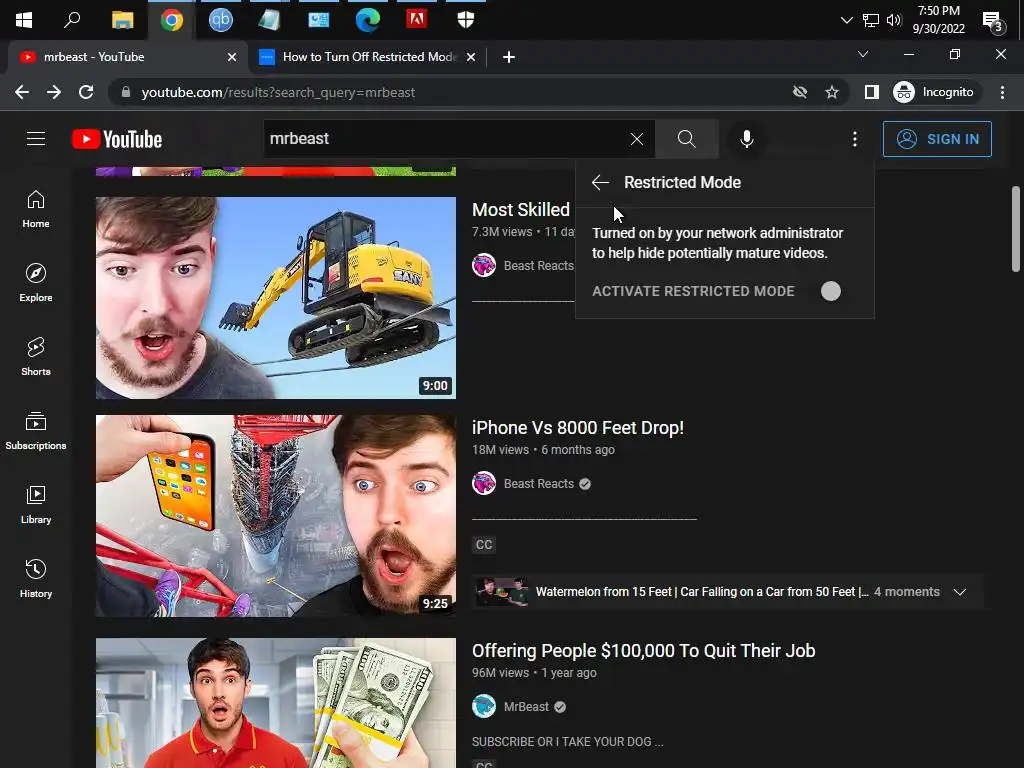
Task: Reload the current page
Action: (x=86, y=92)
